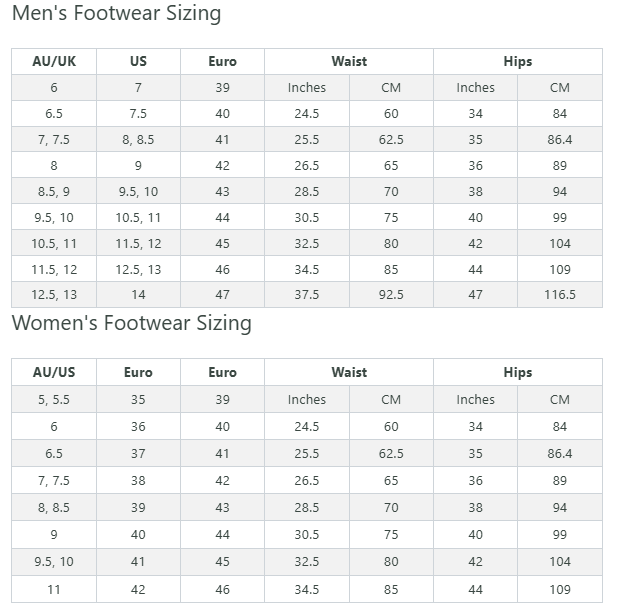
Task: Click "9.5, 10" in women's AU/US column
Action: pos(54,563)
